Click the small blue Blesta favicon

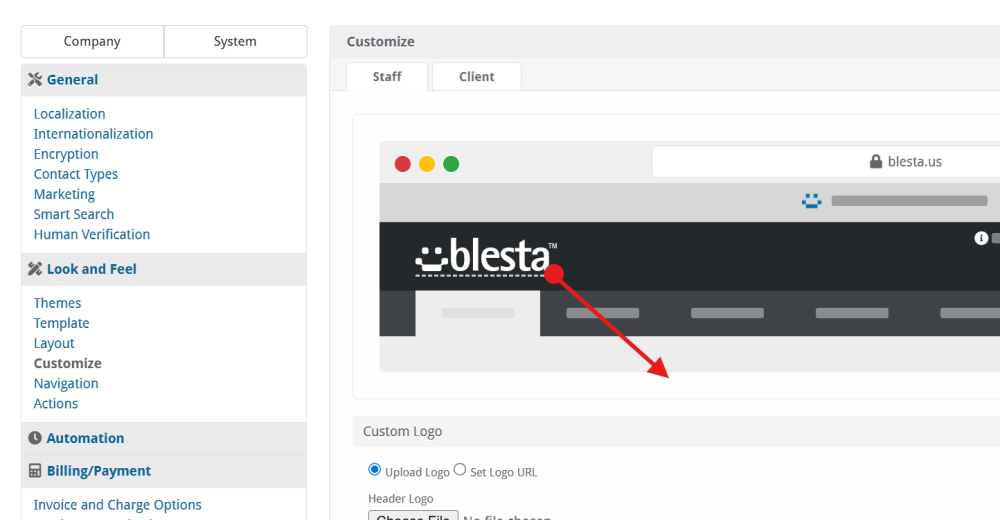click(811, 201)
